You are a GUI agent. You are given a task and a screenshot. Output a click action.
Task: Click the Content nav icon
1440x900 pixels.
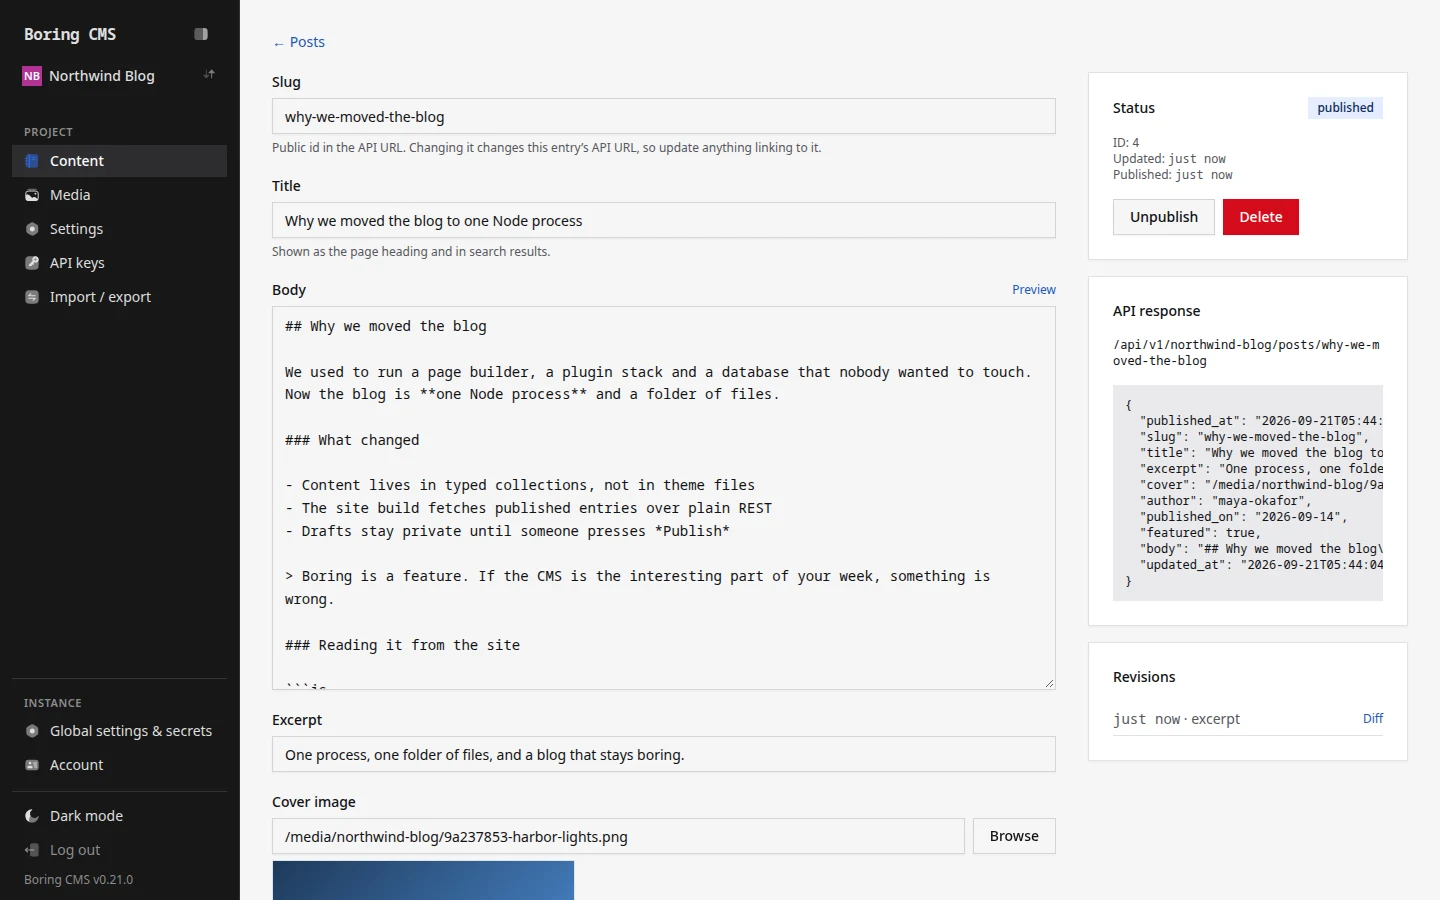click(x=32, y=161)
